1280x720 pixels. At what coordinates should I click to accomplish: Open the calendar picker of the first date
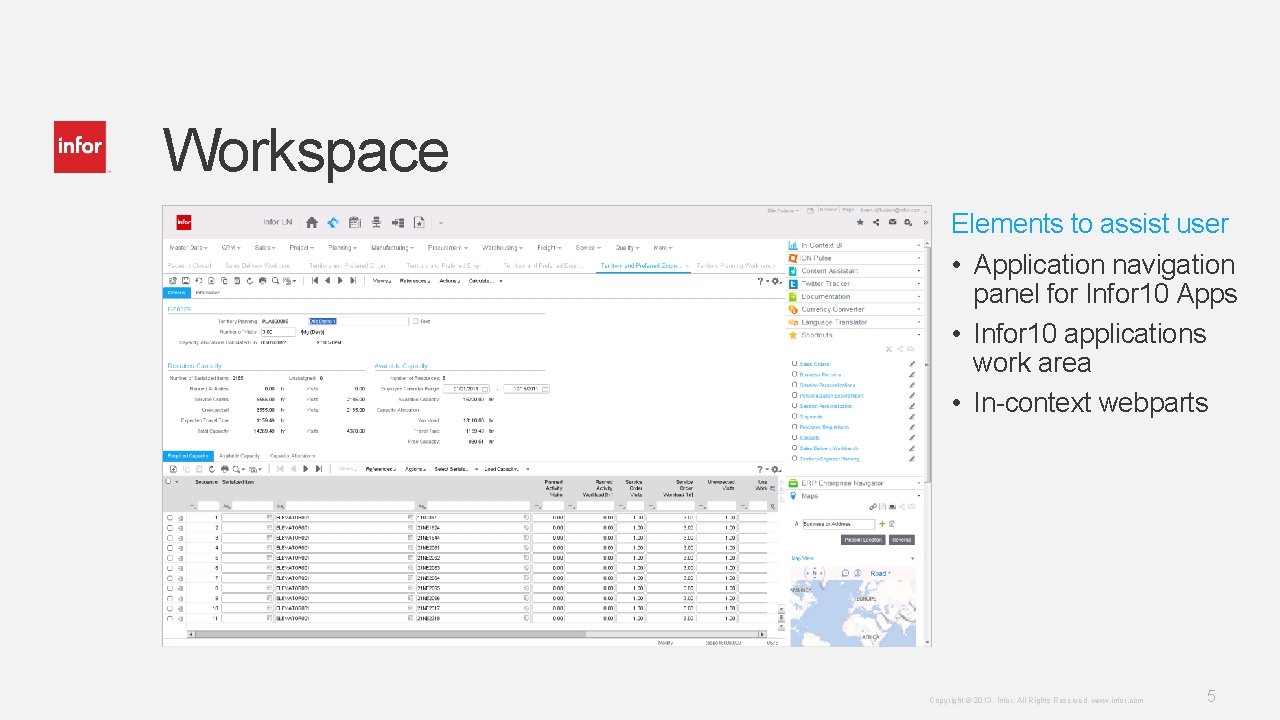point(485,388)
